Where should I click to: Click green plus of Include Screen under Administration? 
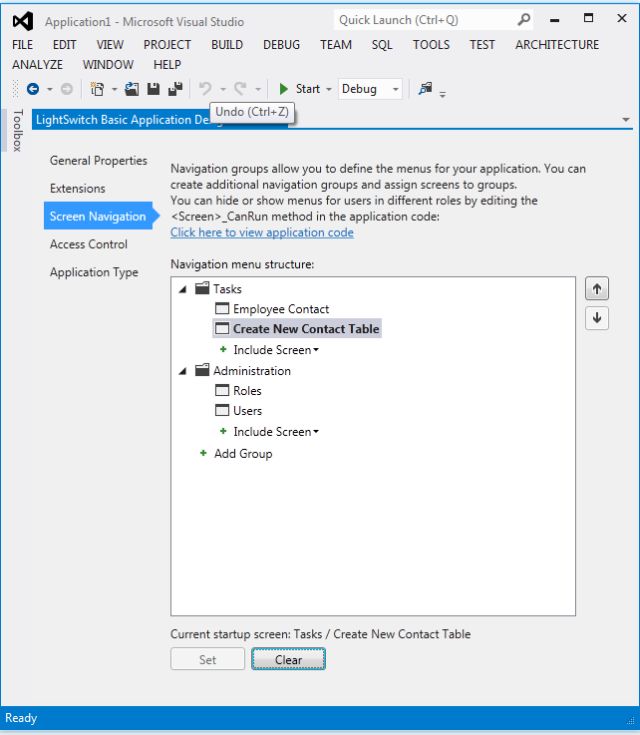click(x=223, y=431)
